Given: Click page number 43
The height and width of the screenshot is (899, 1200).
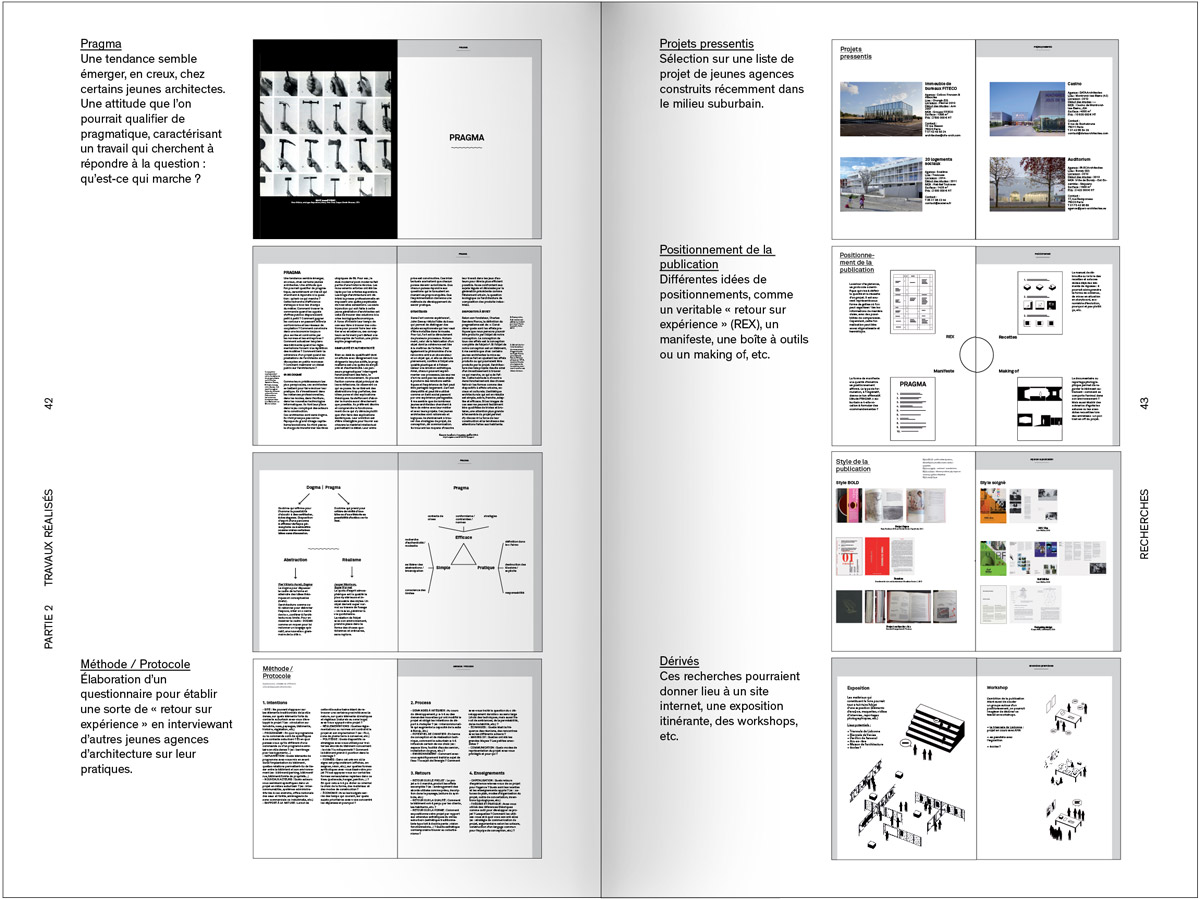Looking at the screenshot, I should pyautogui.click(x=1146, y=404).
